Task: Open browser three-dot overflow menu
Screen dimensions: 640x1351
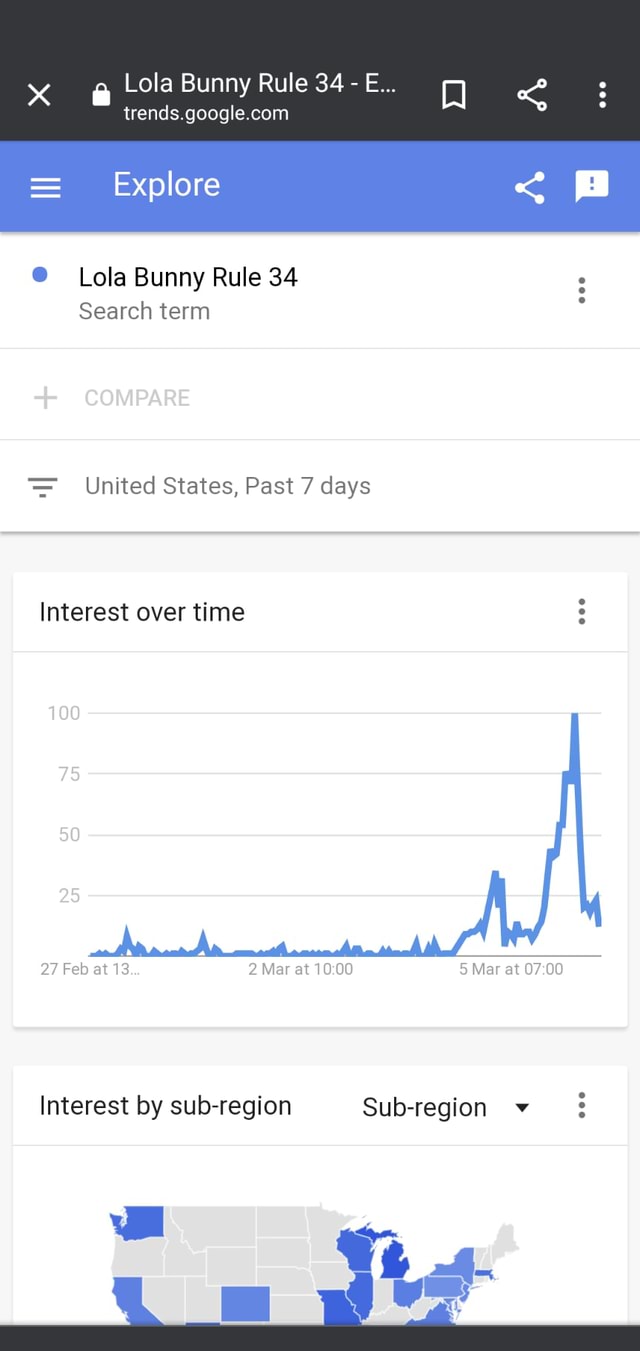Action: tap(602, 95)
